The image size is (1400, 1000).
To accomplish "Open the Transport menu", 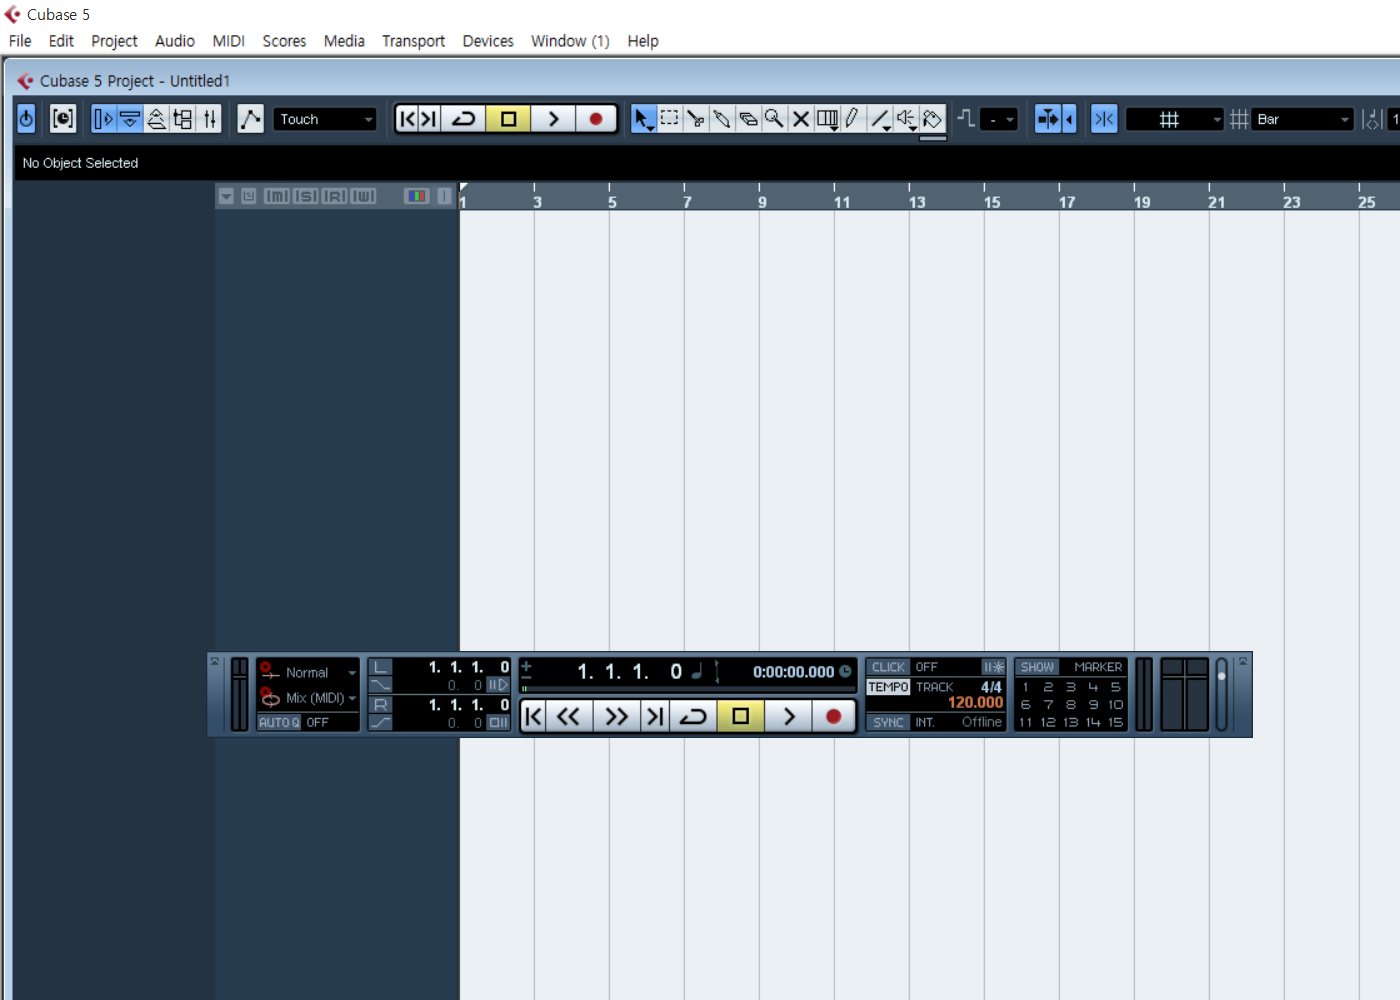I will [x=413, y=41].
